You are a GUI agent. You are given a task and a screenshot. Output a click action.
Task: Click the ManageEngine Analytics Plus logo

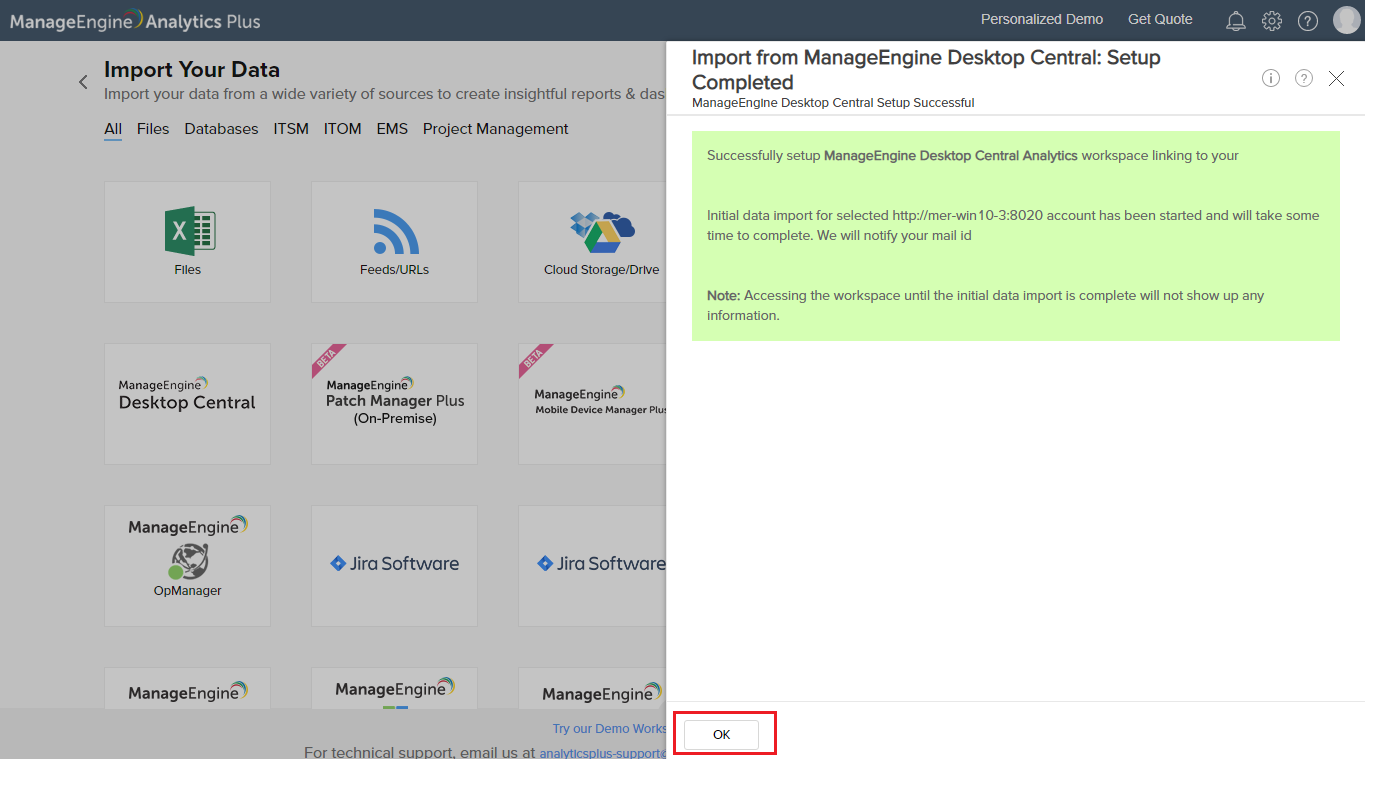[x=135, y=20]
